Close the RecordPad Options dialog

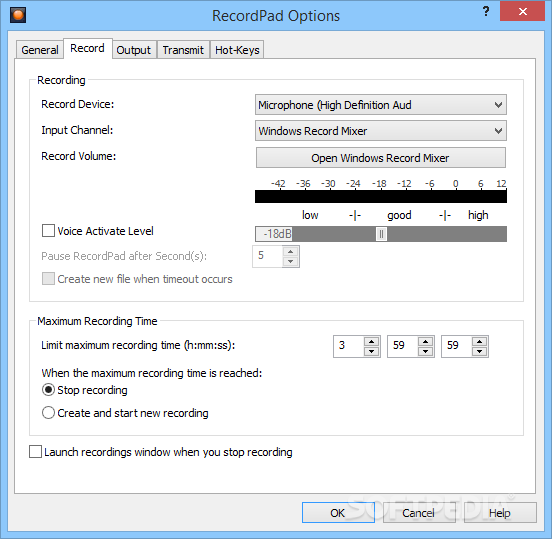tap(522, 11)
